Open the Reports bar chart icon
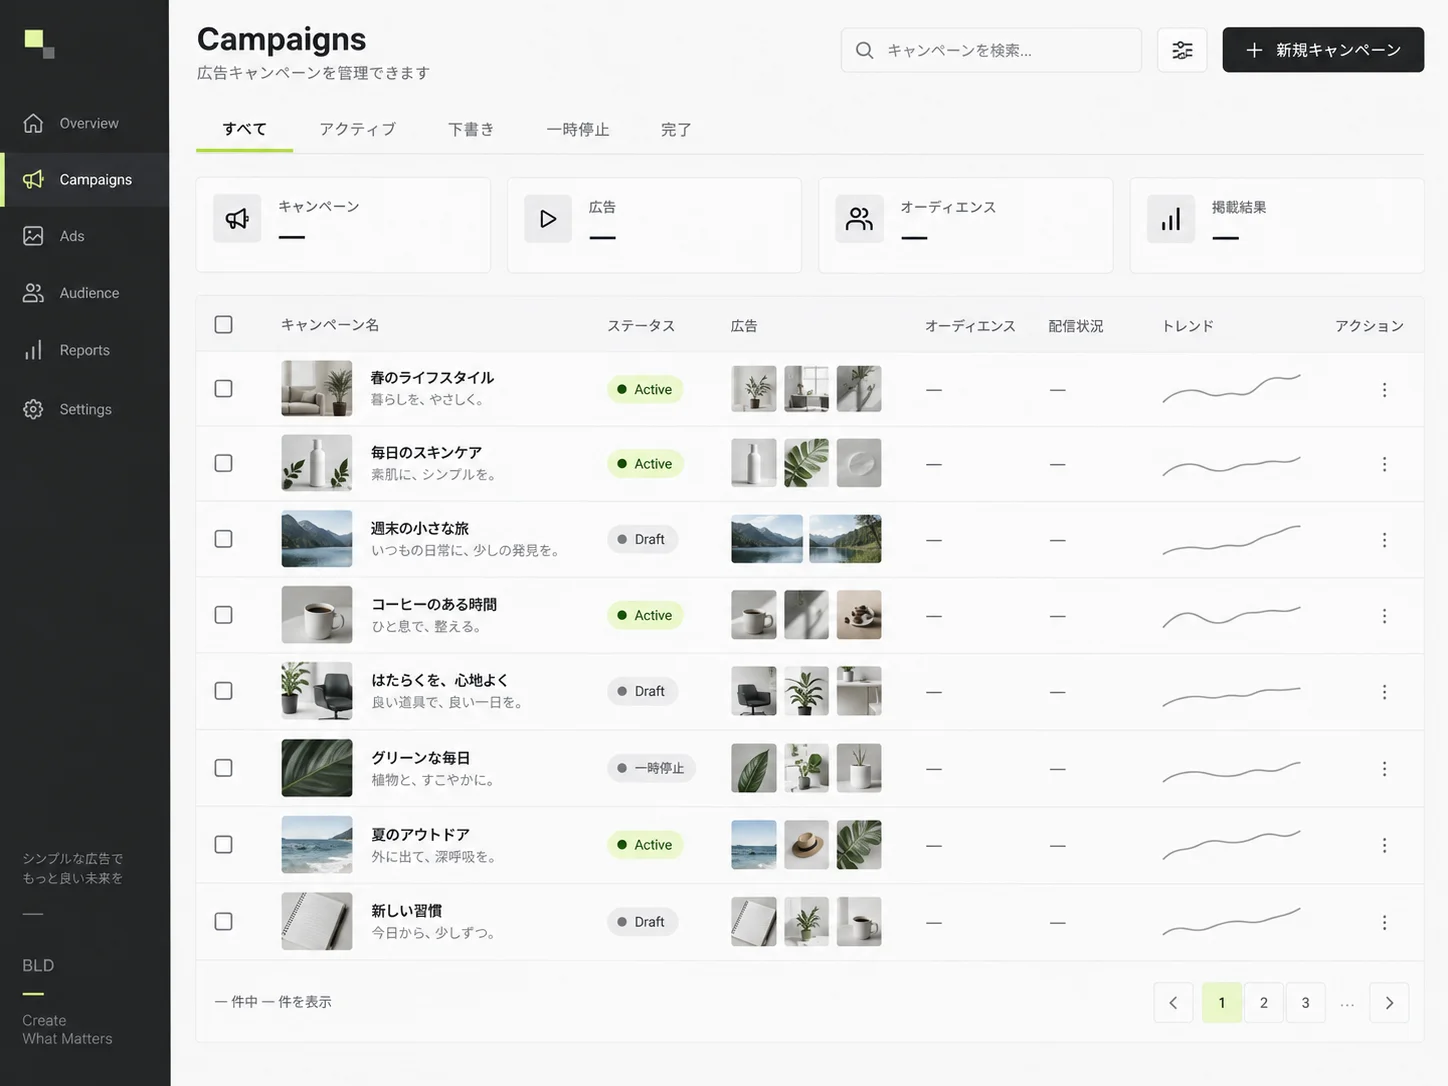The width and height of the screenshot is (1448, 1086). click(x=33, y=350)
